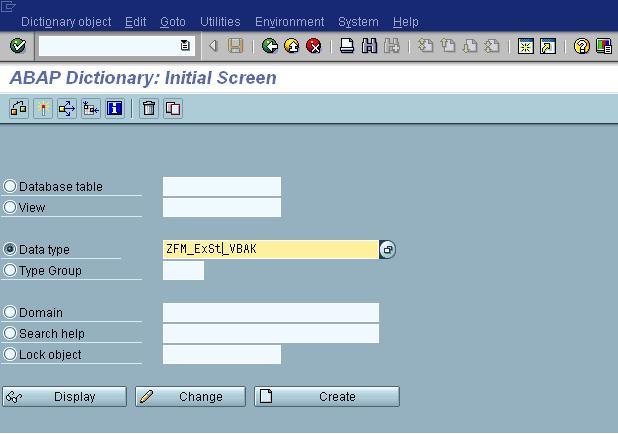Click the Previous Page icon
Viewport: 618px width, 434px height.
(x=448, y=46)
